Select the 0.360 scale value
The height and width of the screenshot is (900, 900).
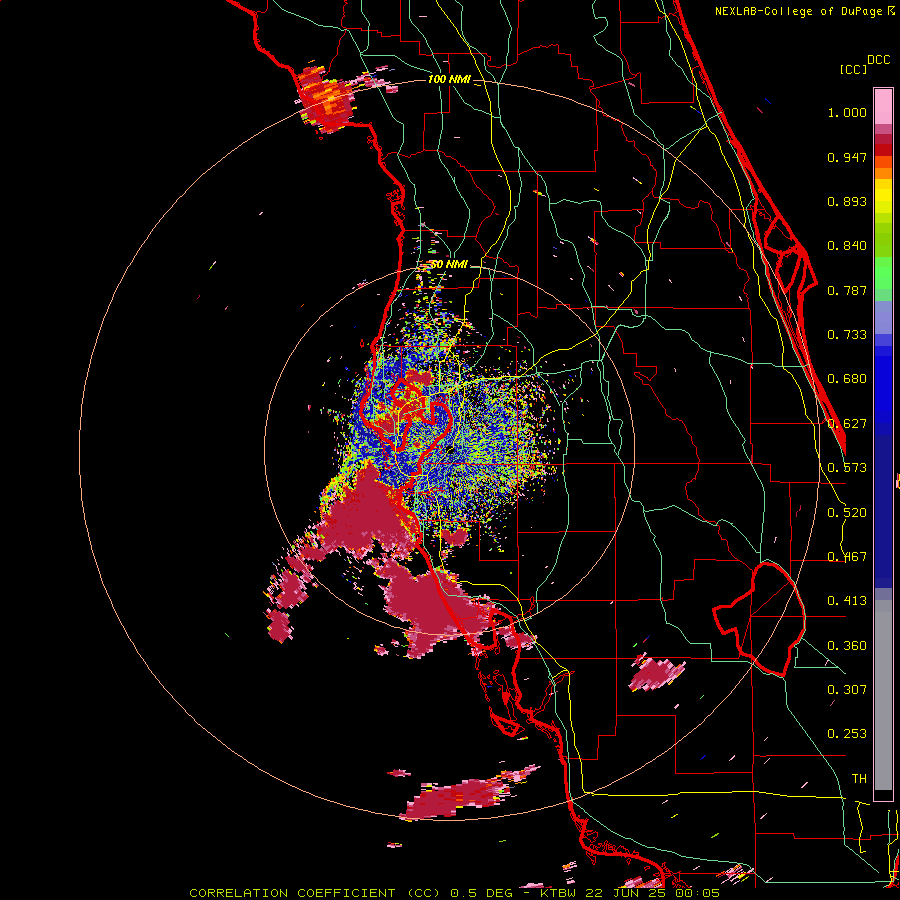[847, 646]
